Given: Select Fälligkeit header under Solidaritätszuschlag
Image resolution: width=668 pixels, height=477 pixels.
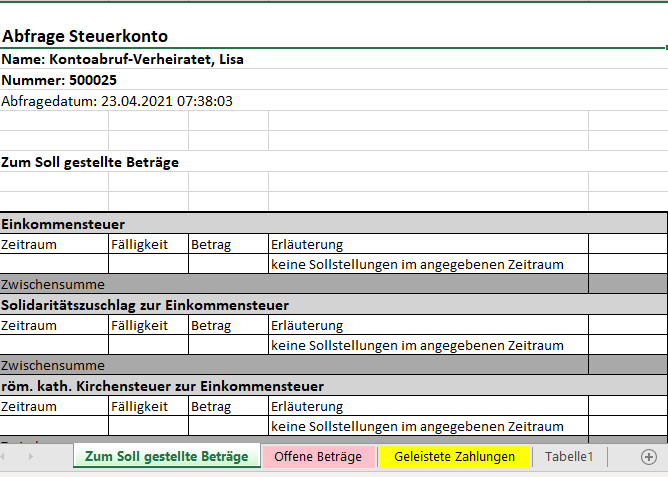Looking at the screenshot, I should coord(148,325).
